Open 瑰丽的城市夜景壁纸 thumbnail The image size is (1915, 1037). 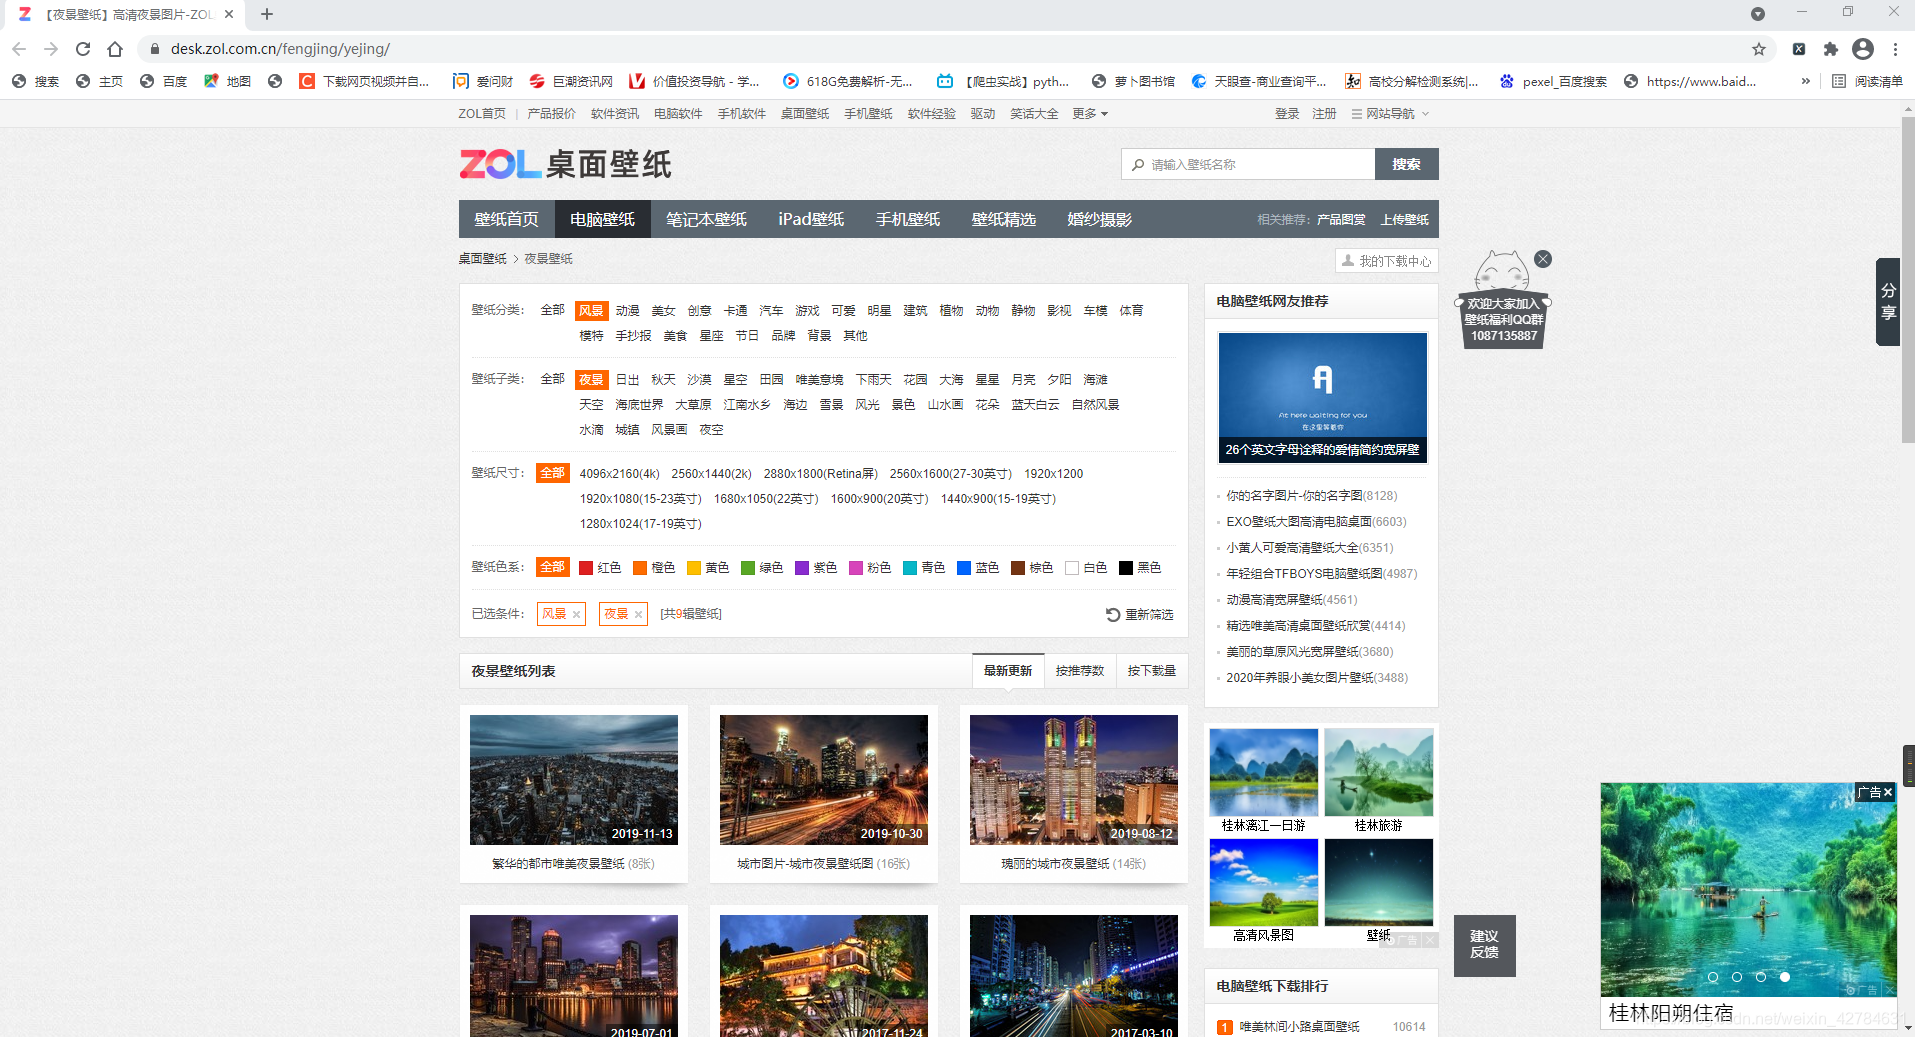click(1074, 780)
